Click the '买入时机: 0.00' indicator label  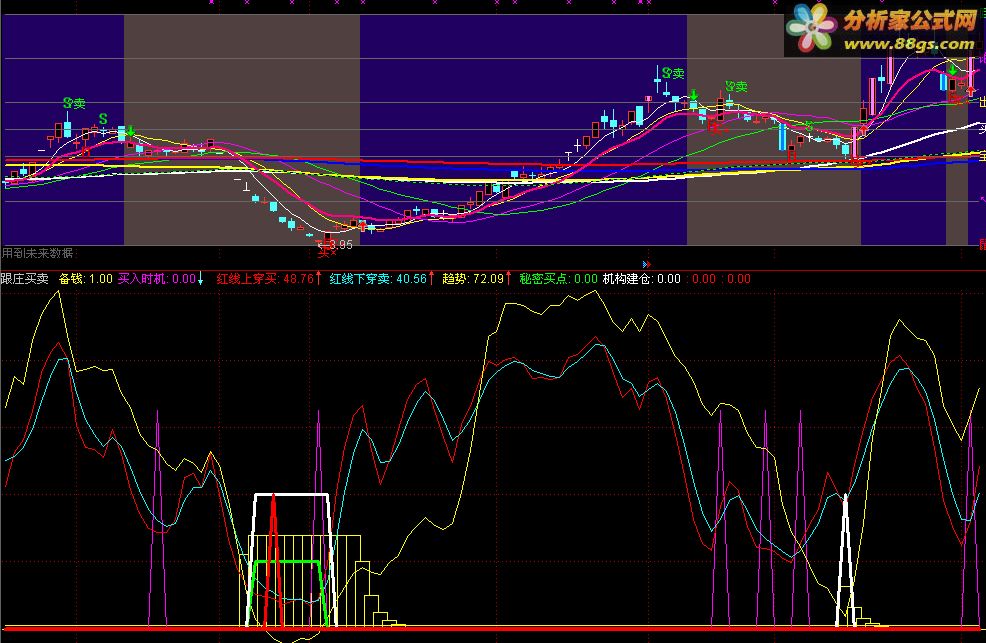157,278
